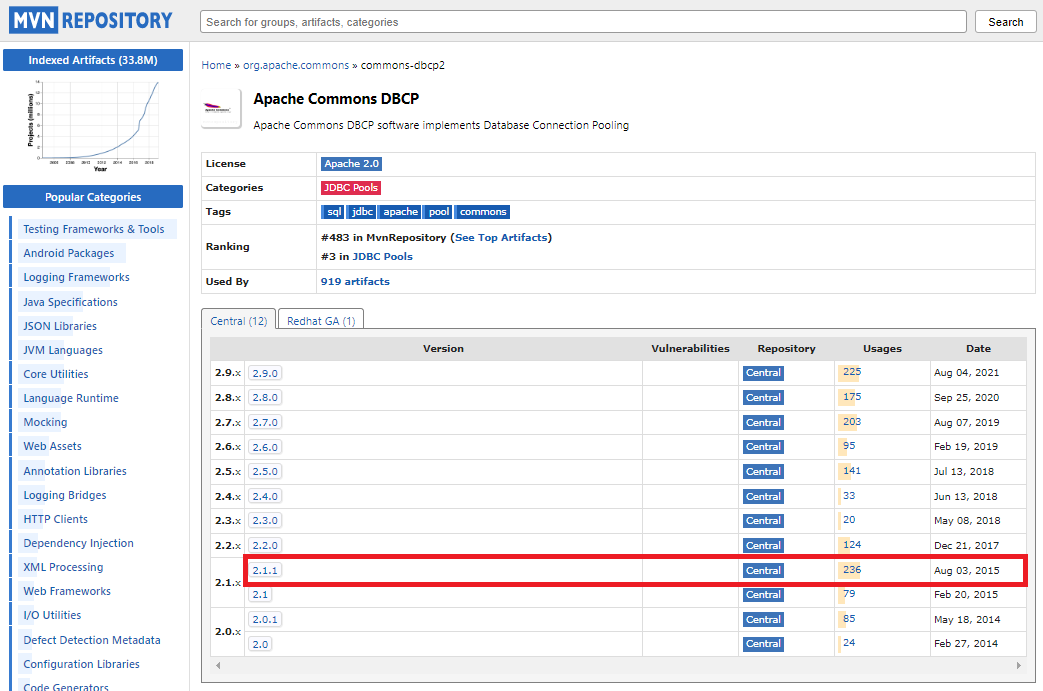Image resolution: width=1043 pixels, height=691 pixels.
Task: Open the 124 usages link
Action: pos(851,545)
